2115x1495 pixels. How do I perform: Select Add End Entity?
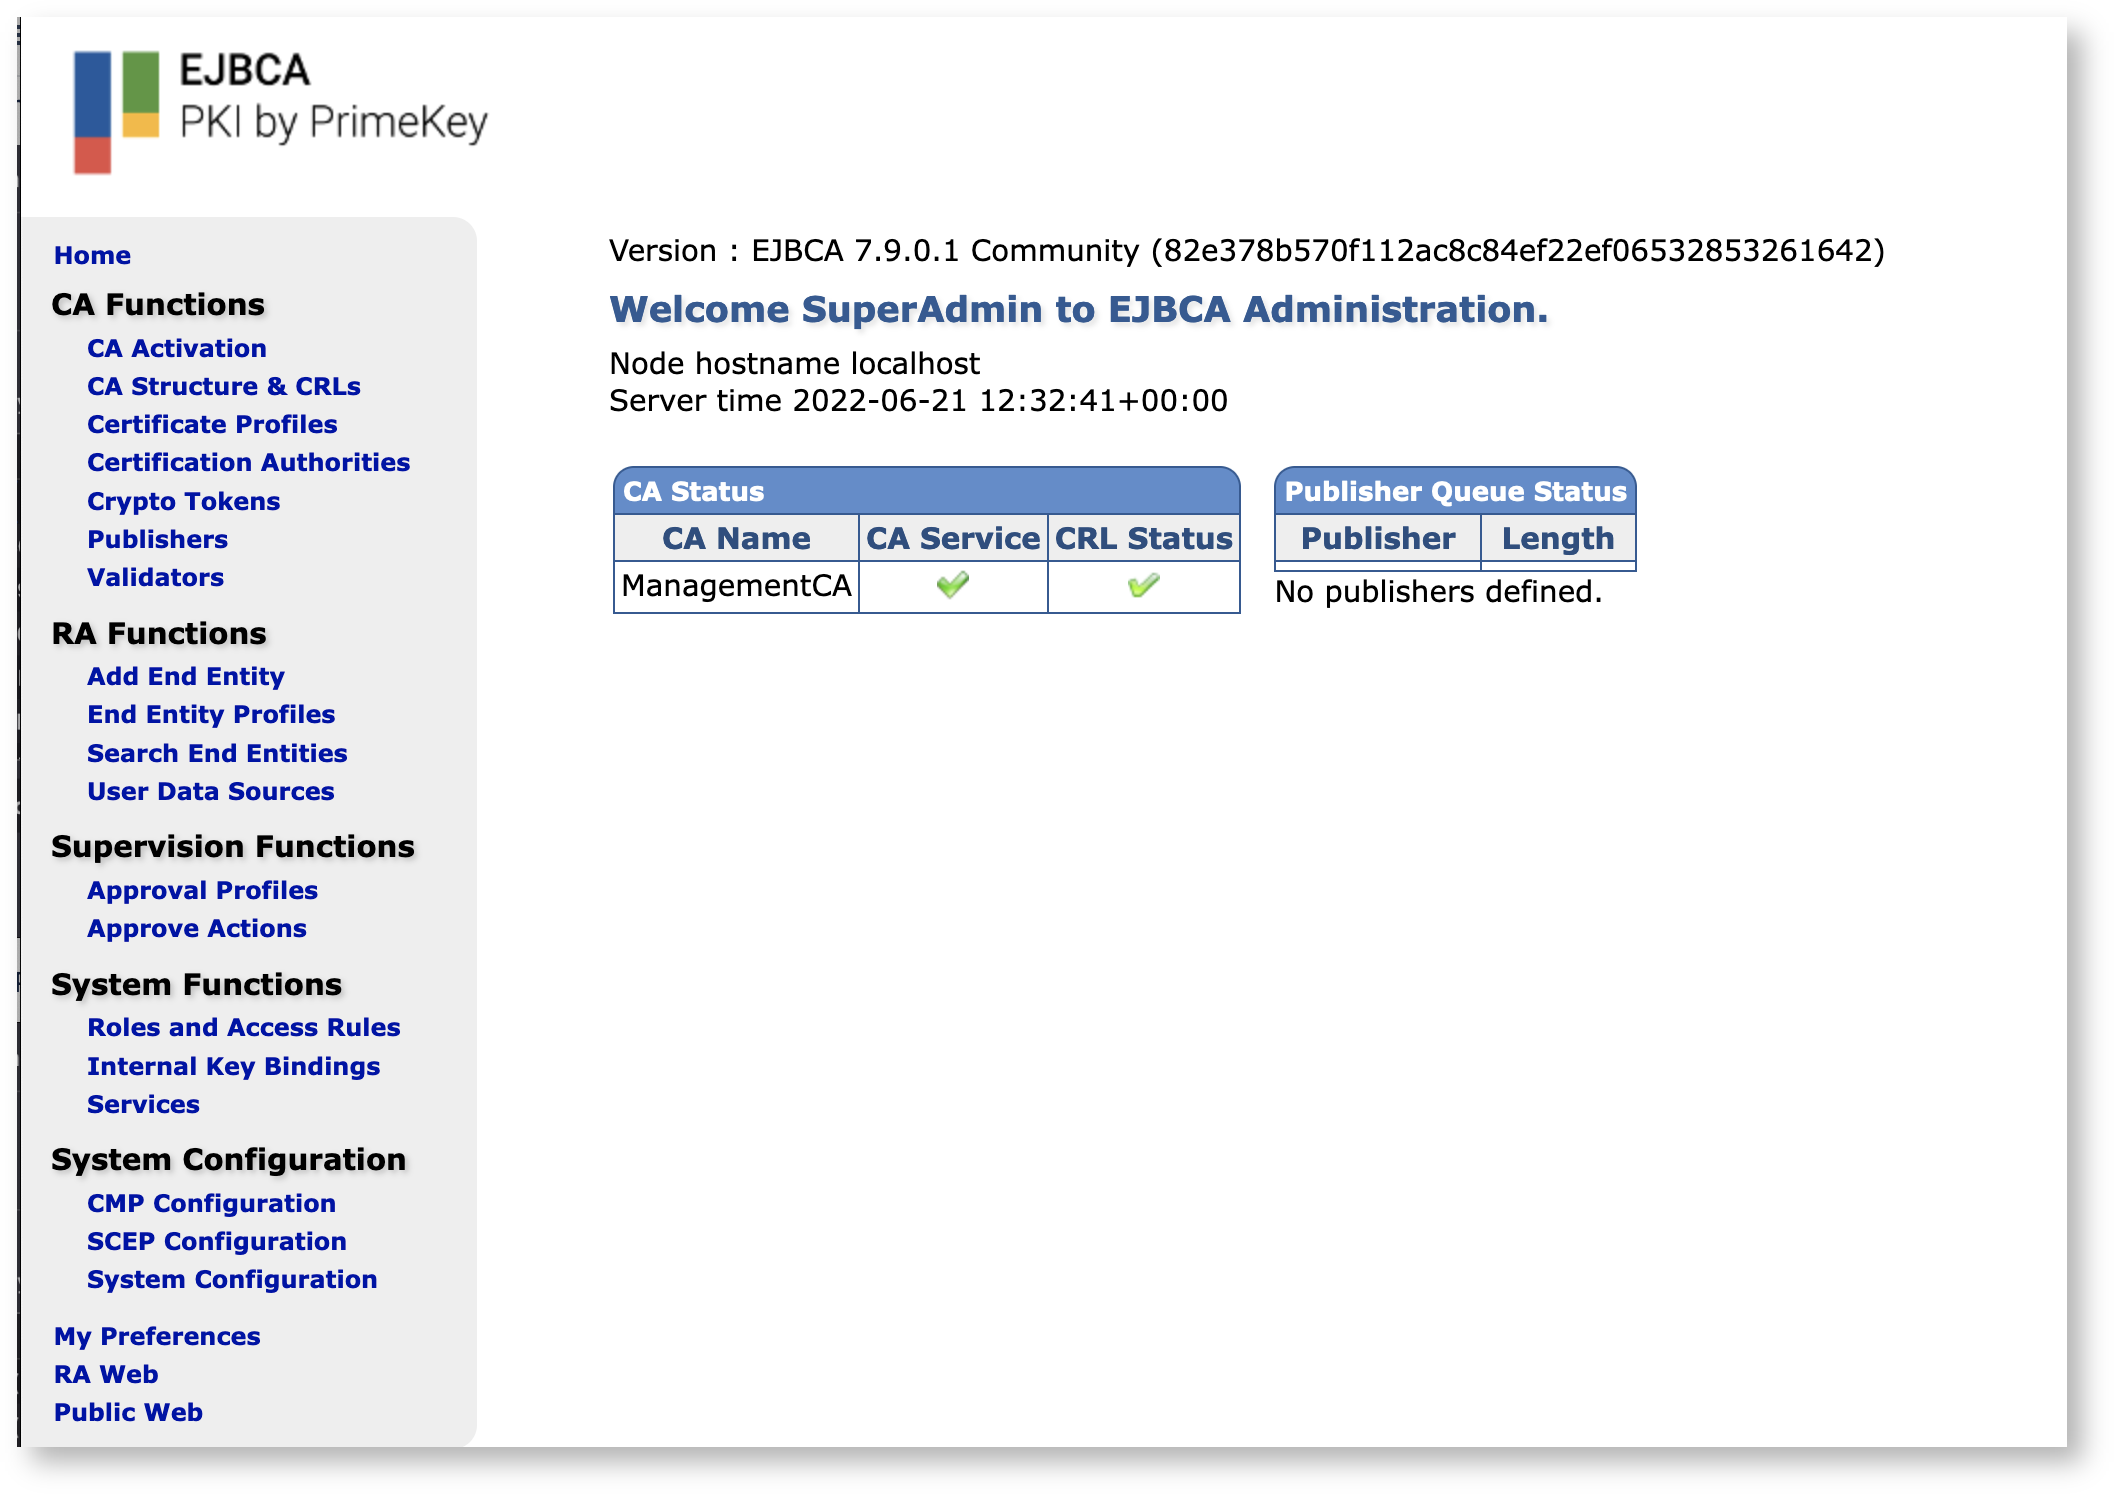185,676
